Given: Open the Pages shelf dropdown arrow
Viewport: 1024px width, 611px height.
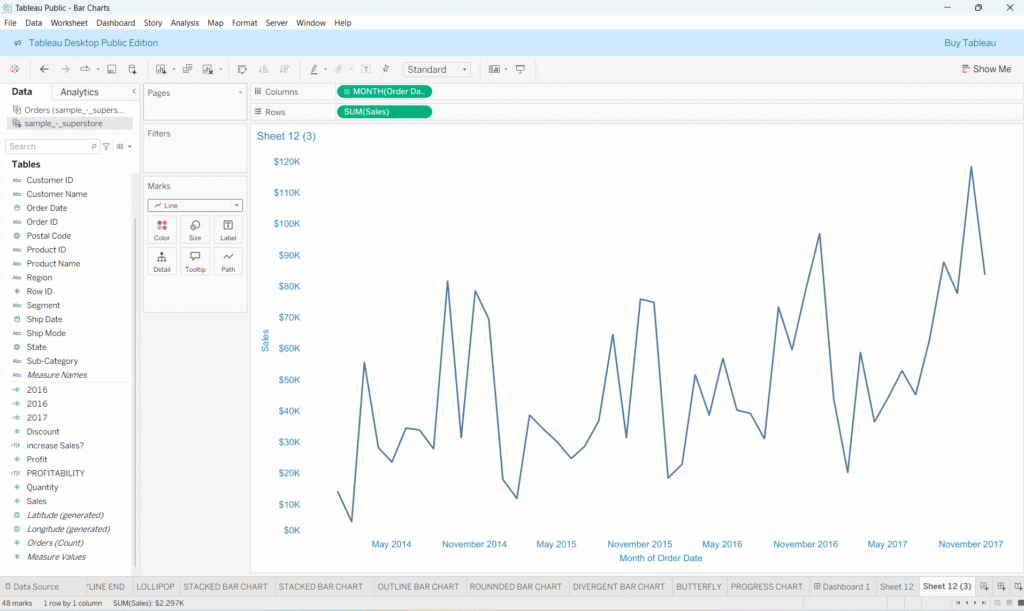Looking at the screenshot, I should tap(240, 92).
